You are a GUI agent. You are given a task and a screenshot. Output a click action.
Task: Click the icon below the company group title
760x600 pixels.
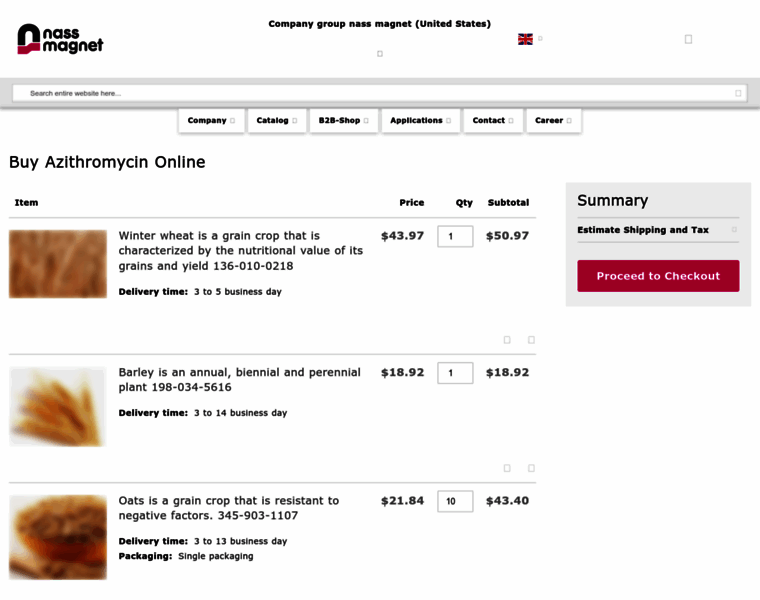point(380,54)
